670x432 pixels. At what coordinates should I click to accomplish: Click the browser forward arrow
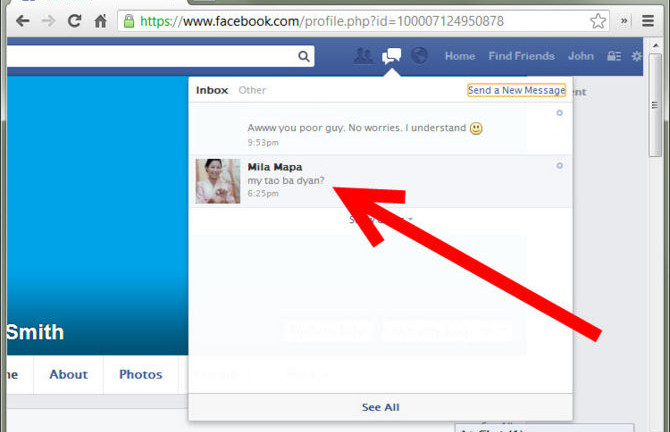tap(48, 21)
